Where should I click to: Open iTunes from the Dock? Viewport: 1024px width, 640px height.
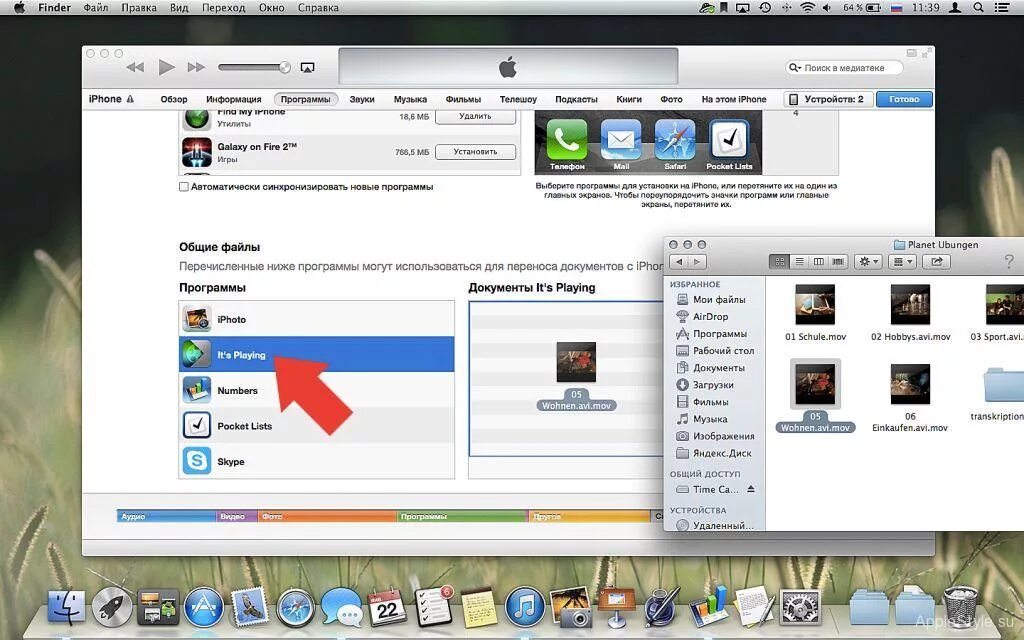(524, 607)
